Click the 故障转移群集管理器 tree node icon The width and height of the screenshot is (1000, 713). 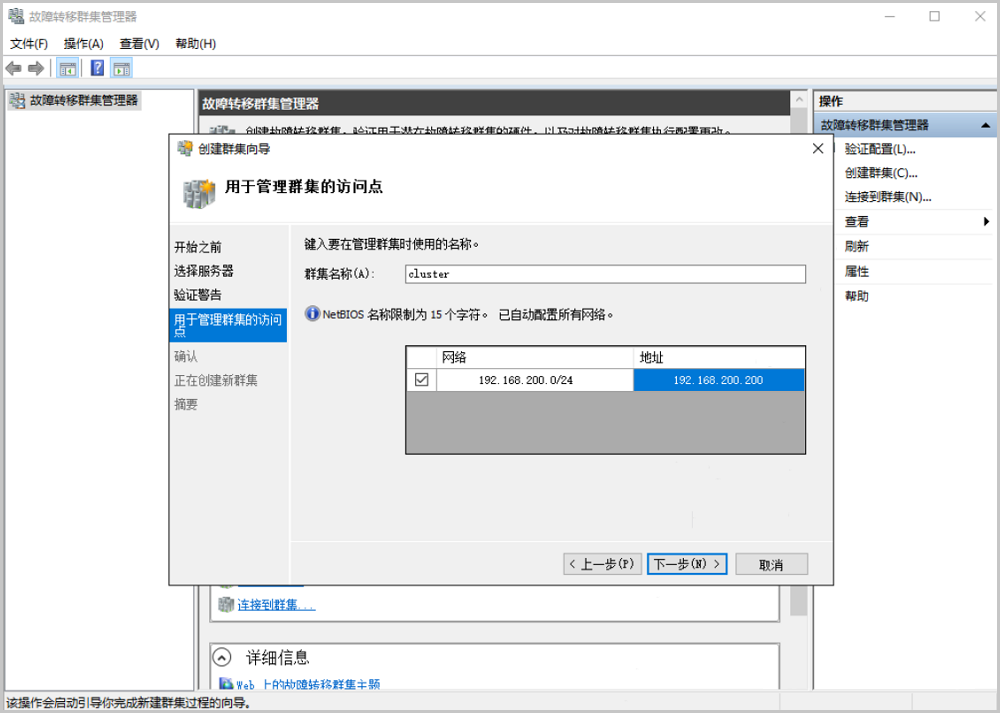point(17,100)
